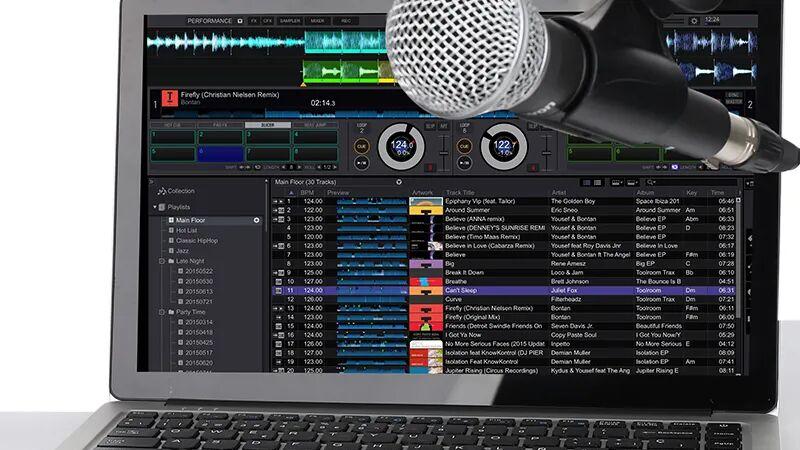This screenshot has width=800, height=450.
Task: Click the artwork list view icon
Action: tap(586, 182)
